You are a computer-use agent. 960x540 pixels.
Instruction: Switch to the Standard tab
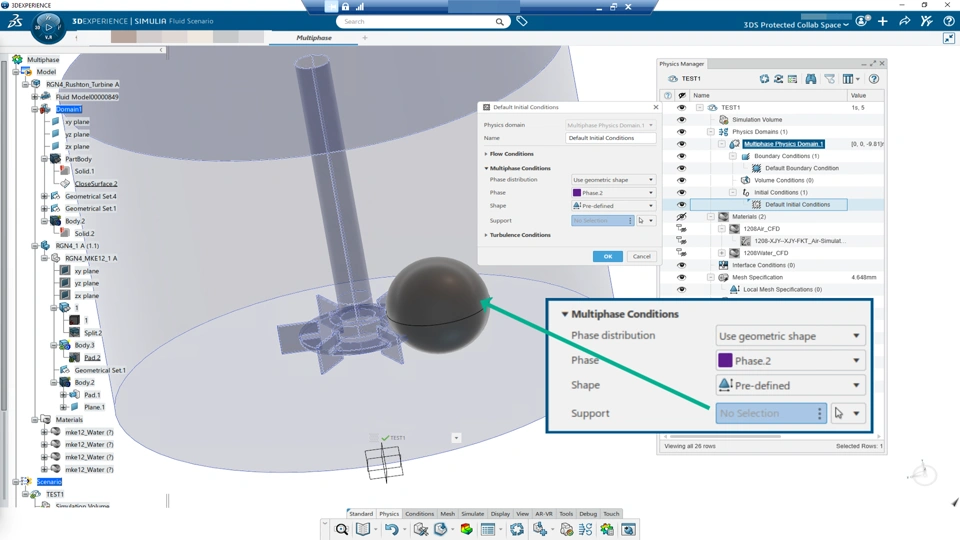[361, 514]
